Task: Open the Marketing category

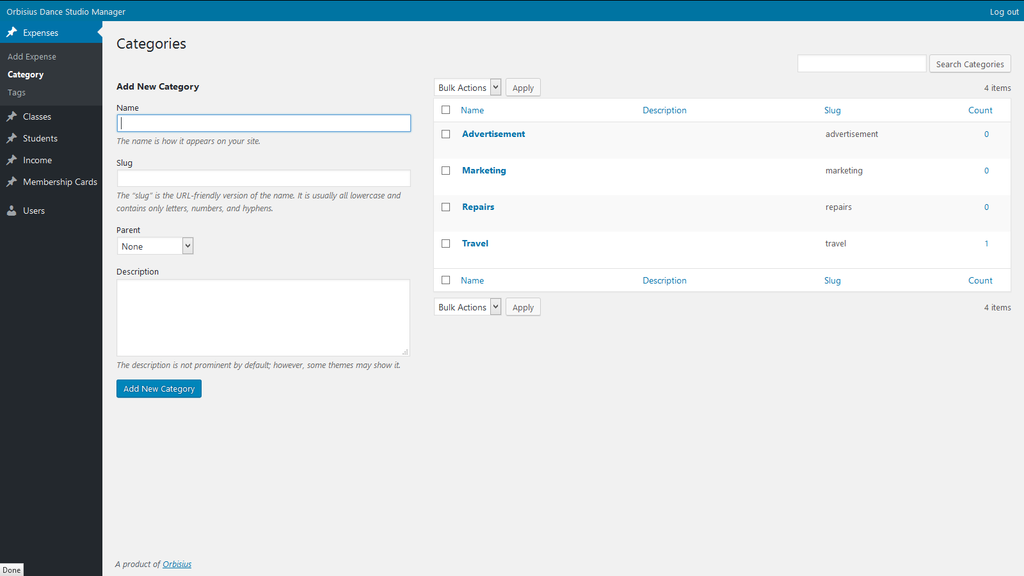Action: tap(484, 170)
